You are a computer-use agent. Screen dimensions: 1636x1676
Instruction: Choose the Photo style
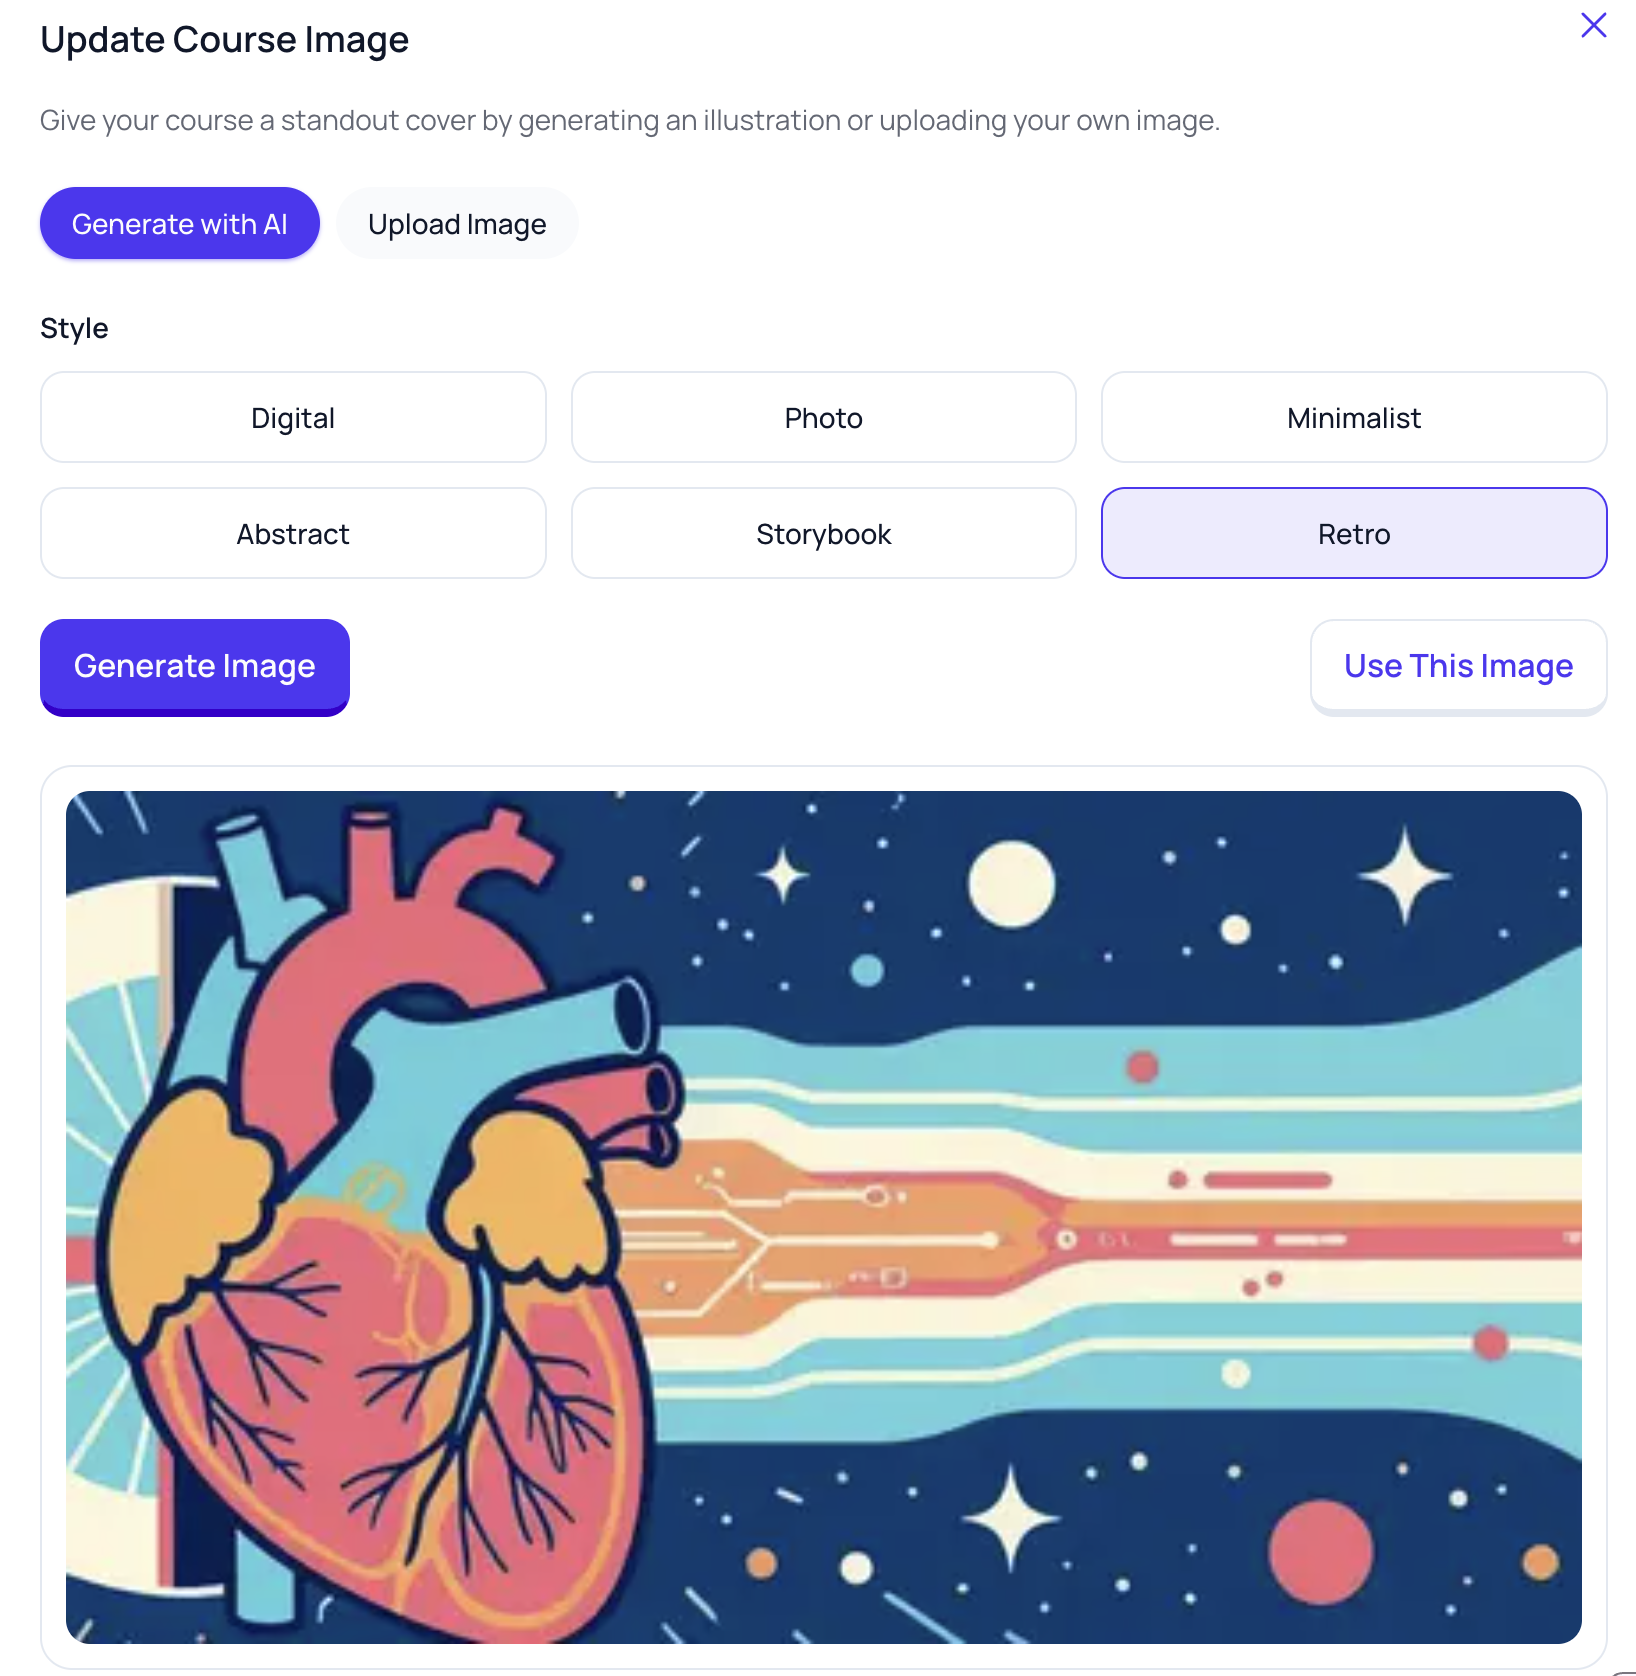click(x=823, y=418)
